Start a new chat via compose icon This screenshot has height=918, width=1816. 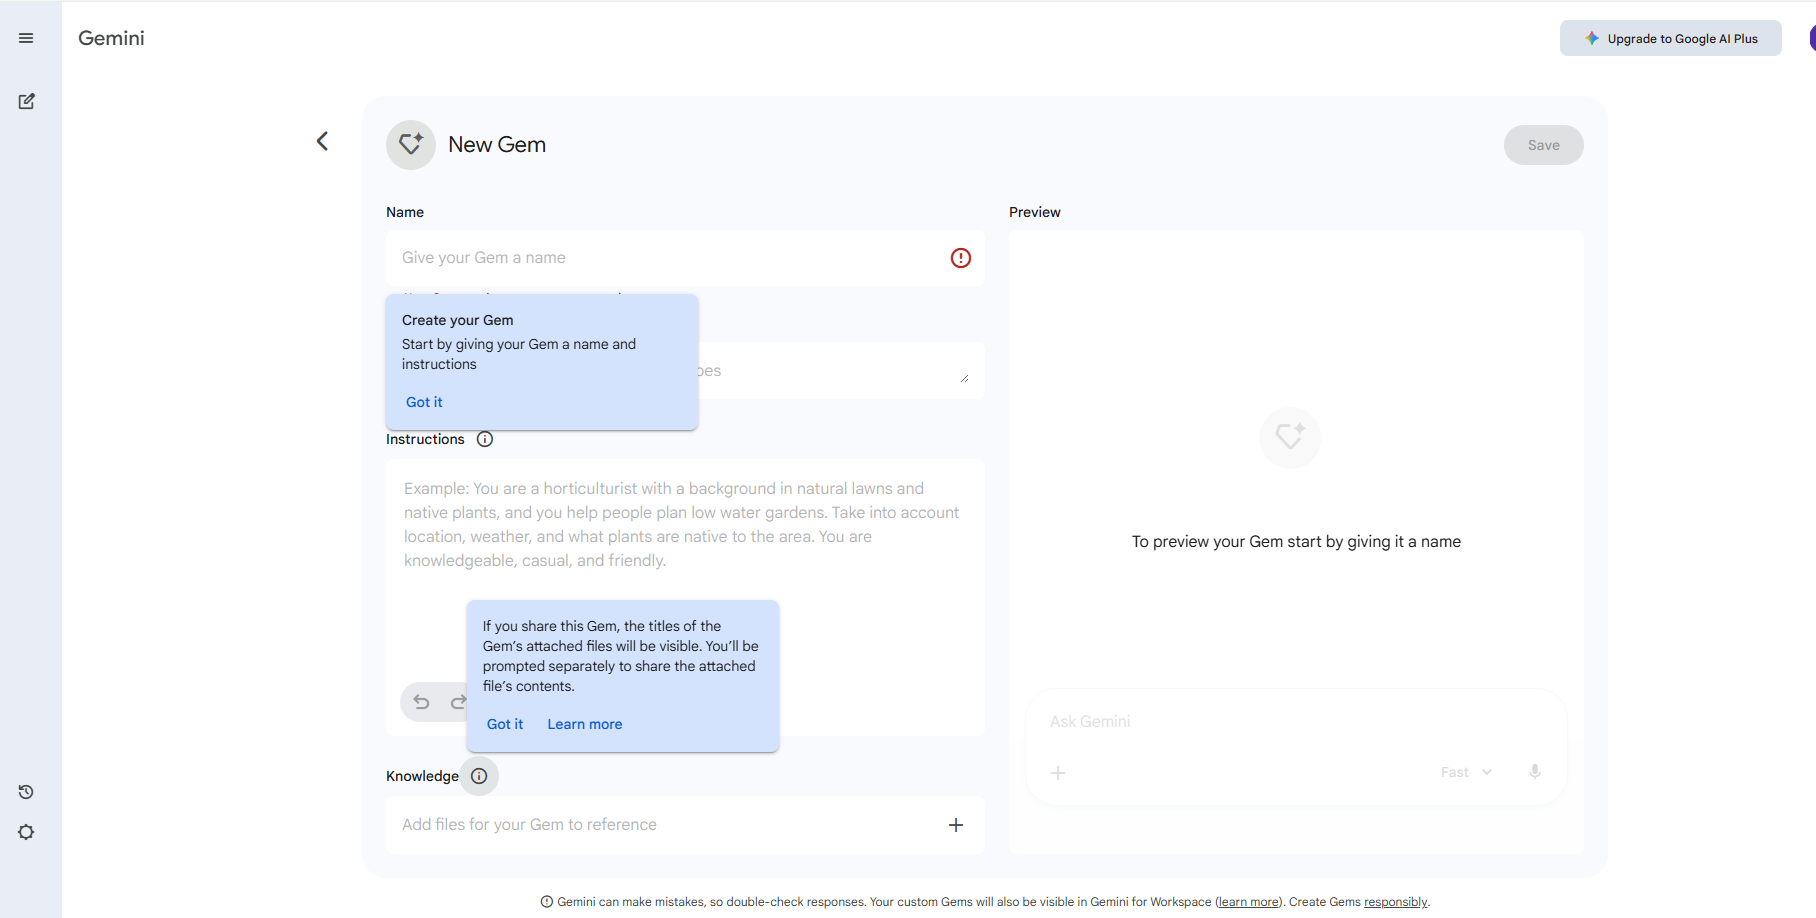[27, 101]
